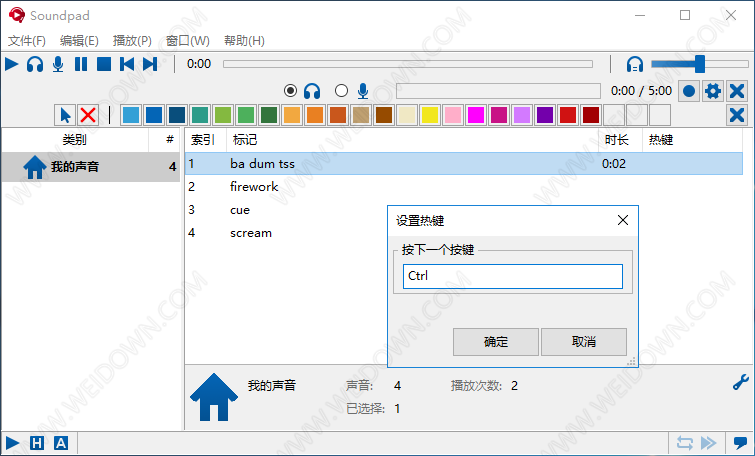Click the hotkey input field showing Ctrl
Viewport: 755px width, 456px height.
(x=513, y=276)
